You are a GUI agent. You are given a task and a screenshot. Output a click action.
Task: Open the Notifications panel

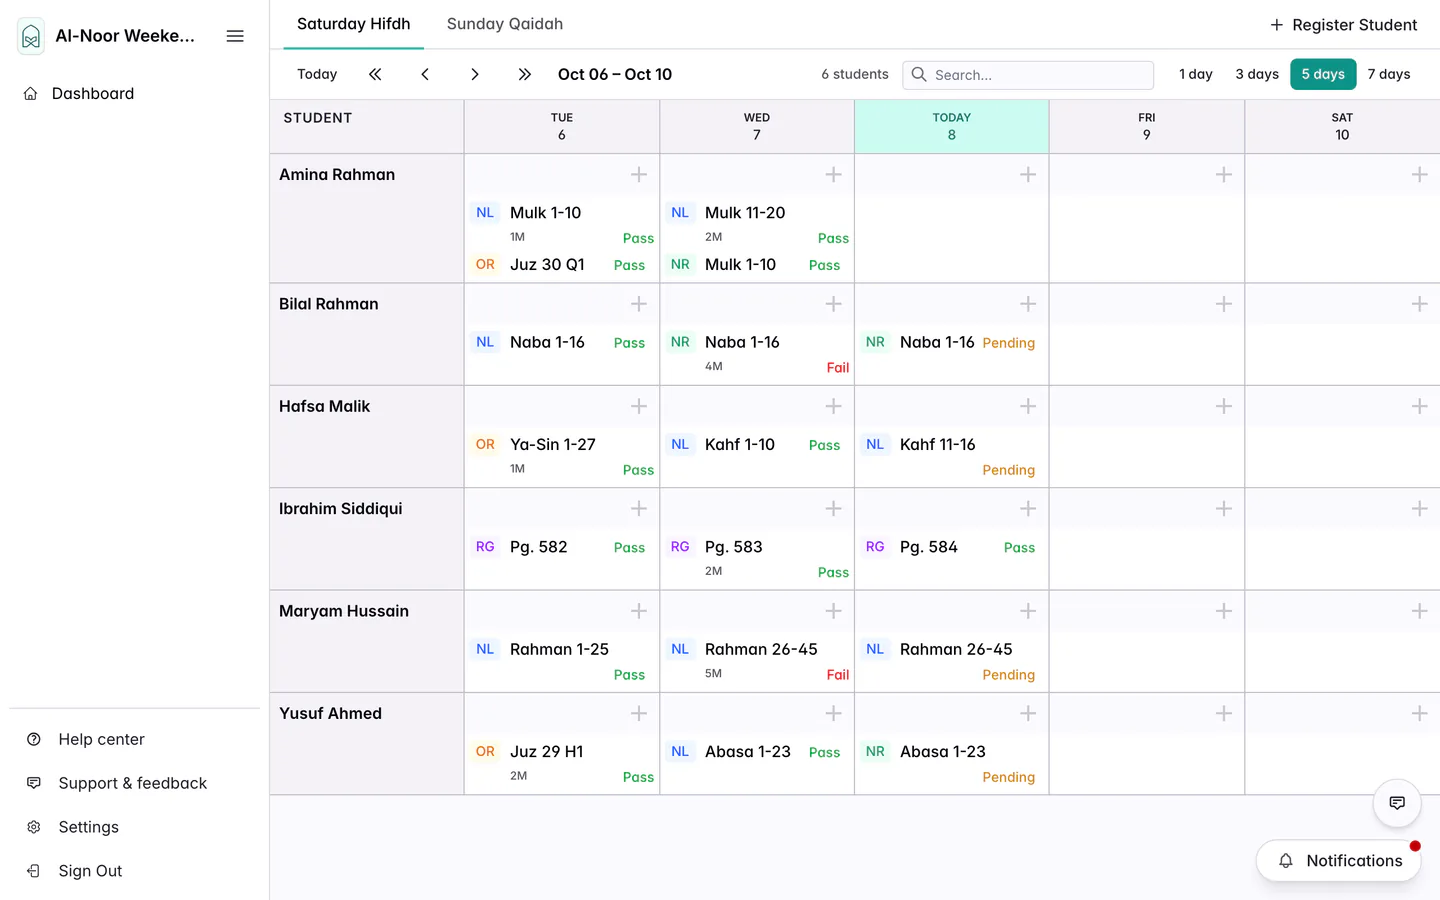pyautogui.click(x=1339, y=861)
